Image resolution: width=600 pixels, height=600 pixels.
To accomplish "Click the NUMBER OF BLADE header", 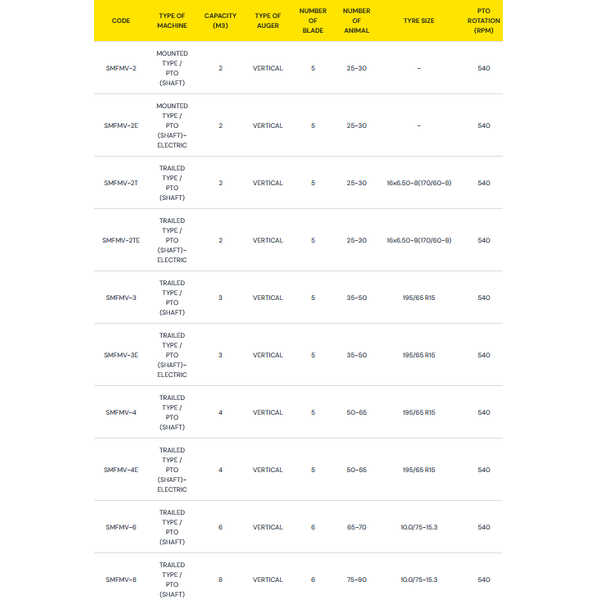I will pos(313,21).
